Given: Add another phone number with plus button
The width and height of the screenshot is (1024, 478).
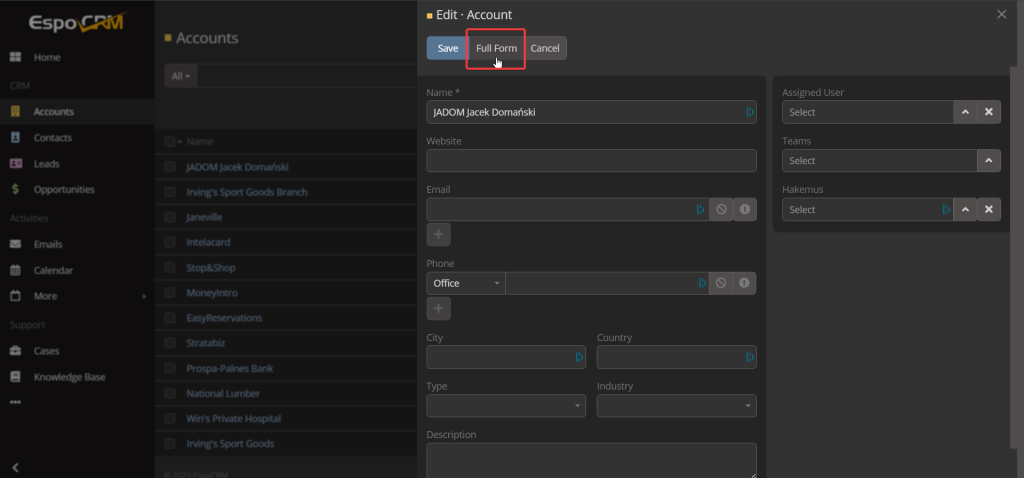Looking at the screenshot, I should tap(440, 309).
